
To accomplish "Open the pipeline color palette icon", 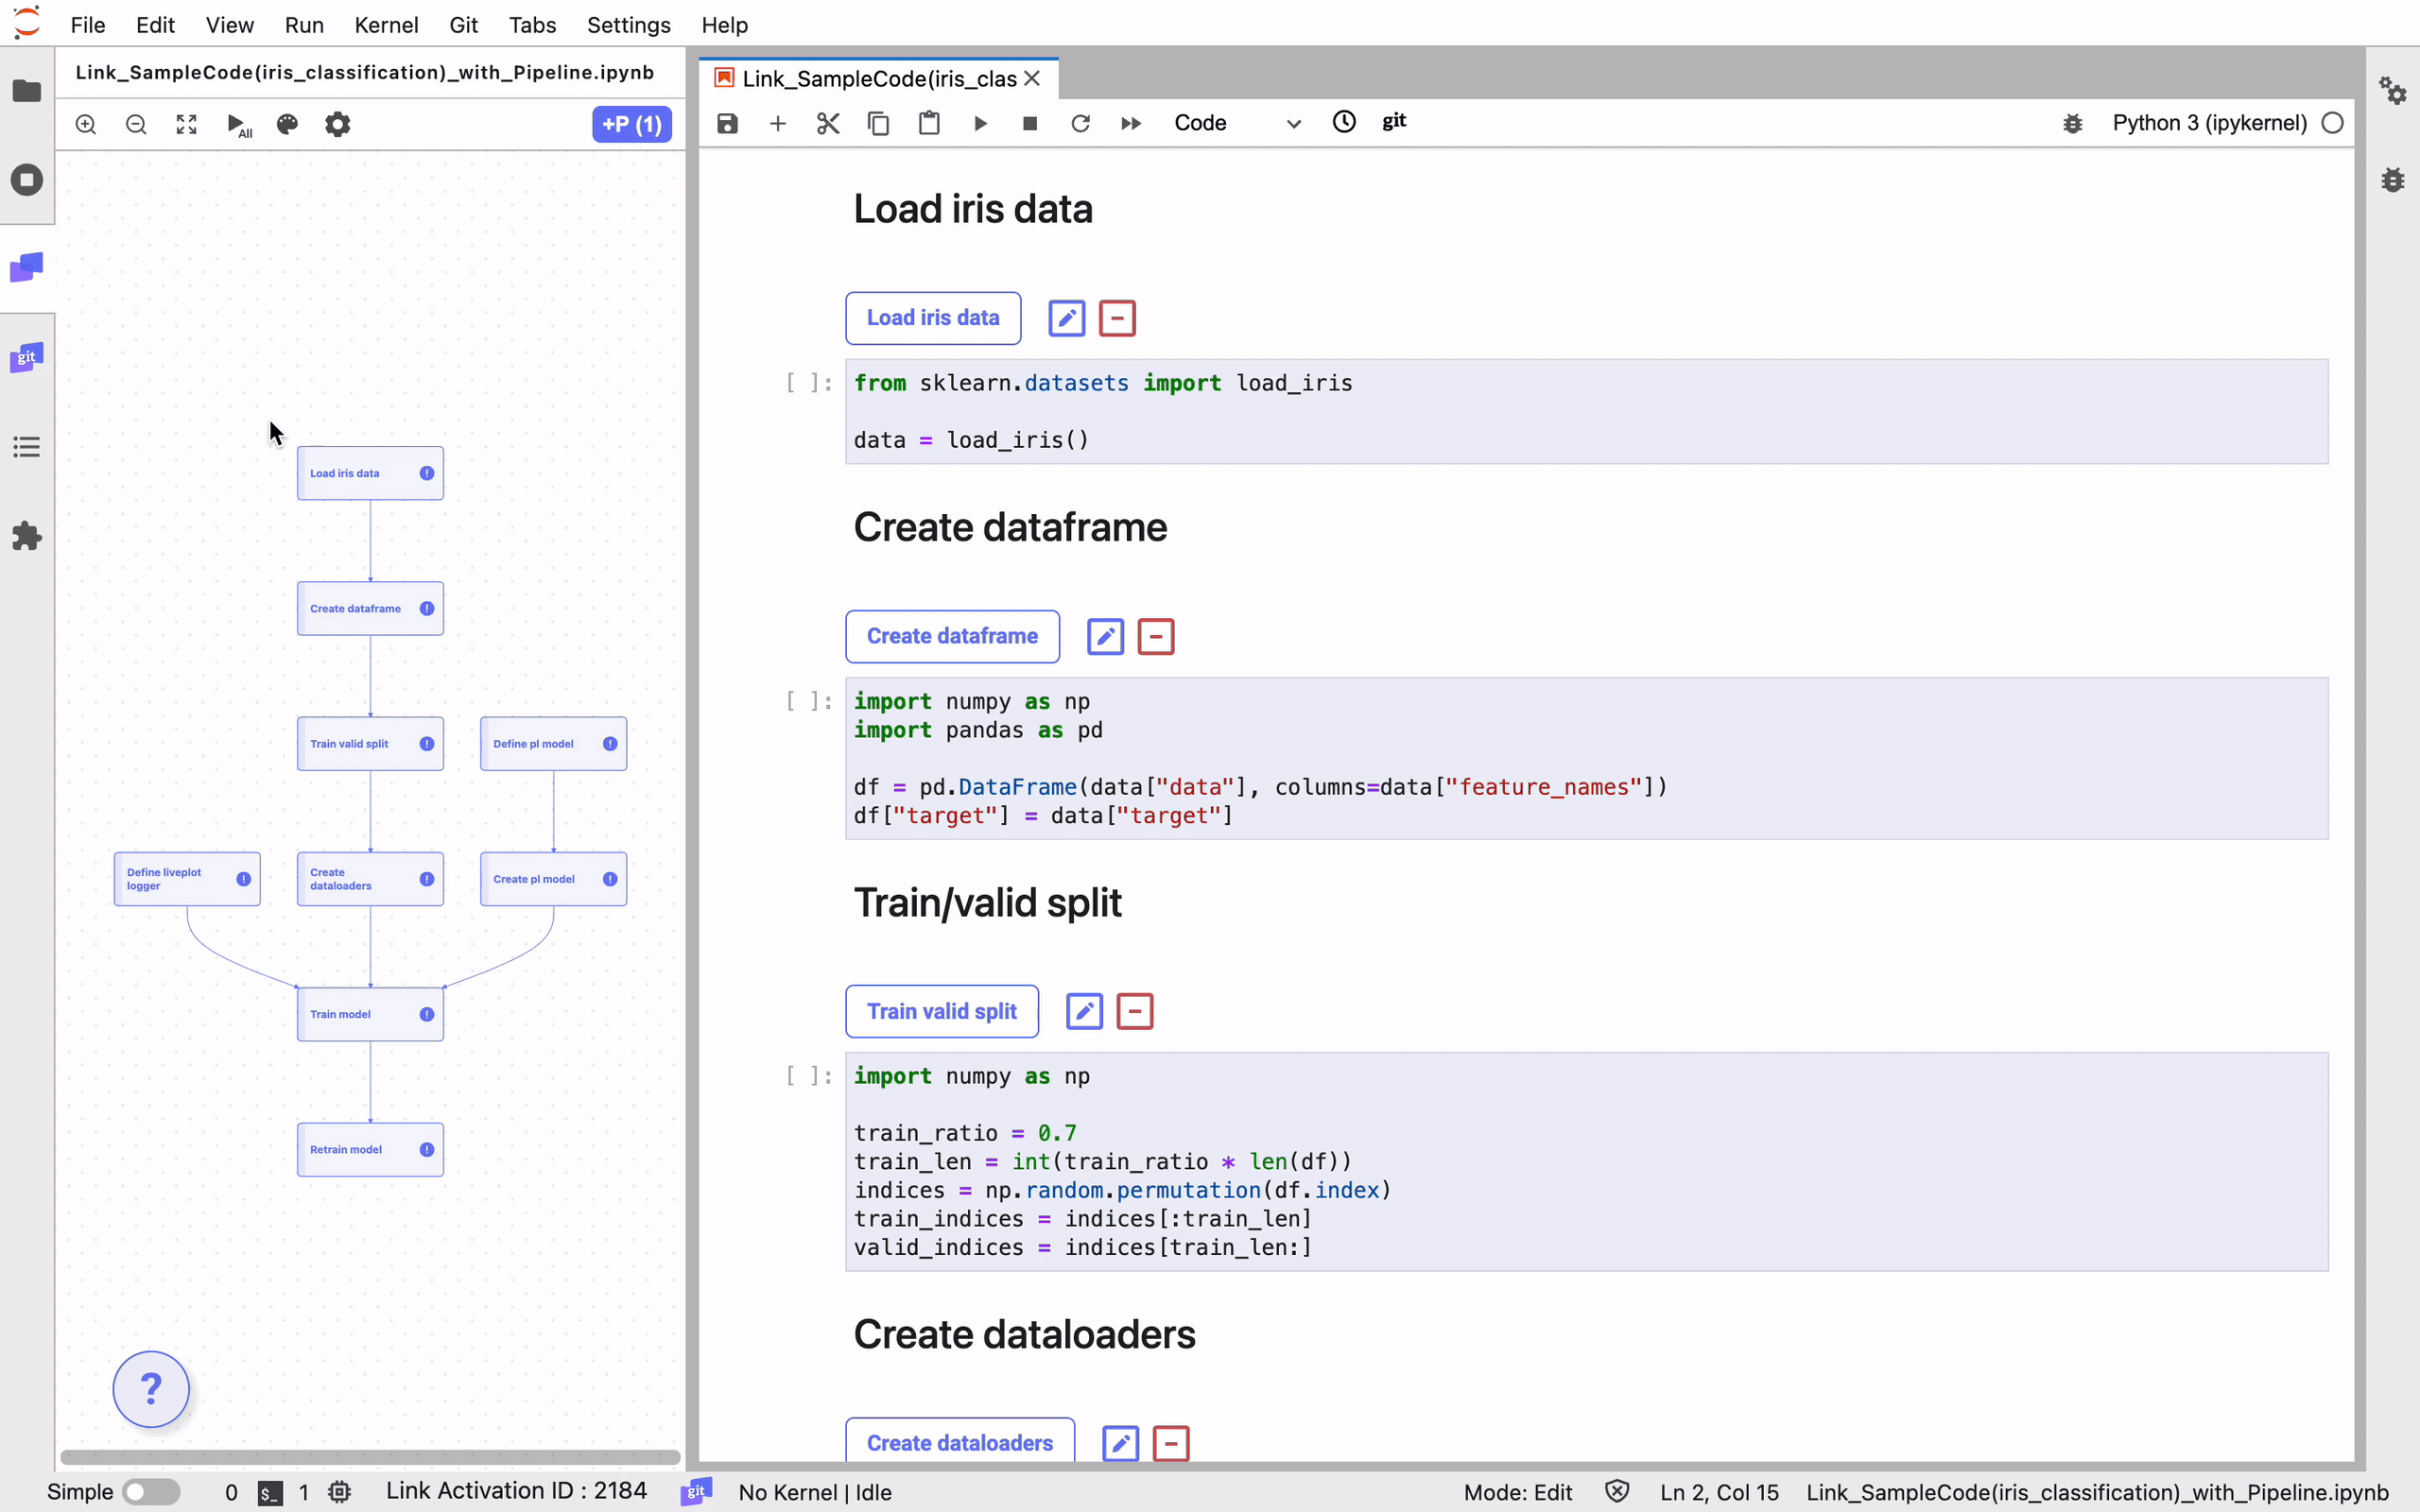I will pyautogui.click(x=287, y=124).
